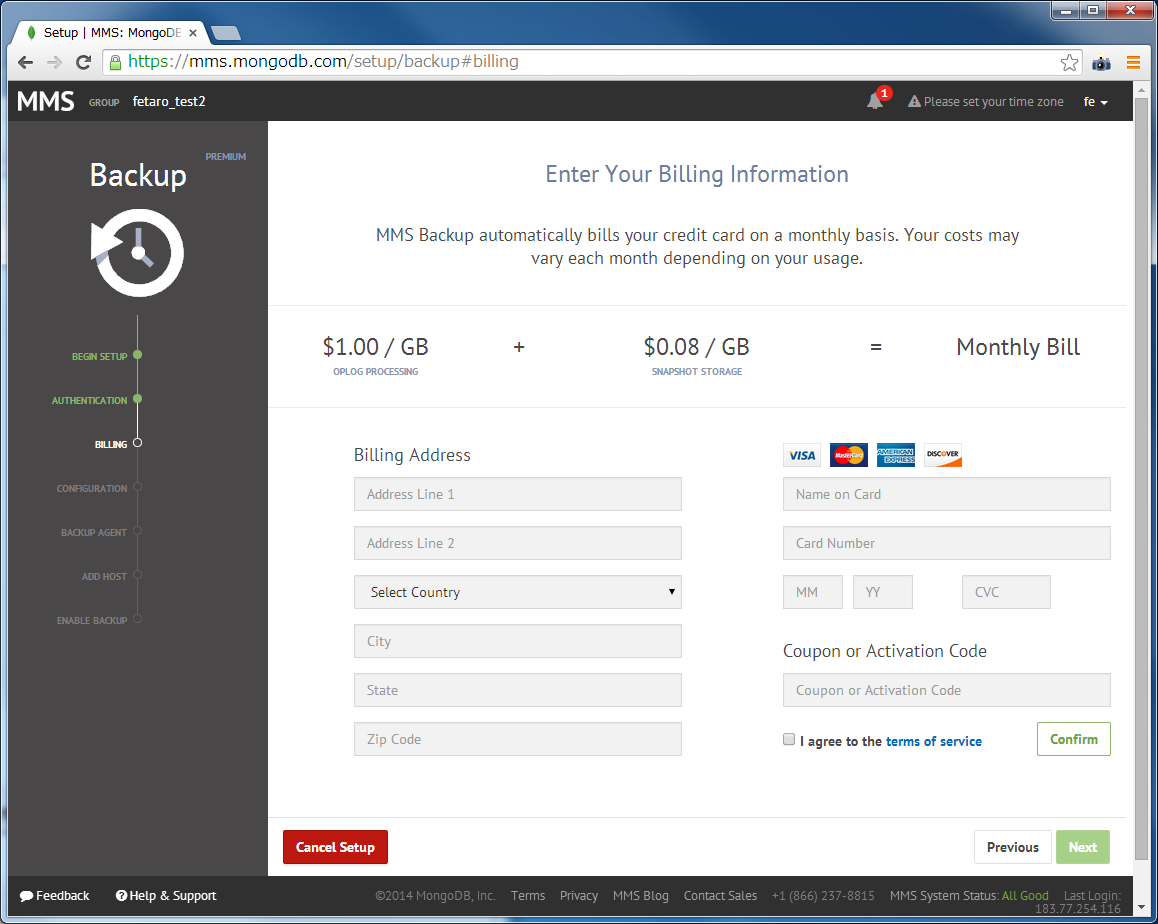The width and height of the screenshot is (1158, 924).
Task: Bookmark page with star icon
Action: [1069, 62]
